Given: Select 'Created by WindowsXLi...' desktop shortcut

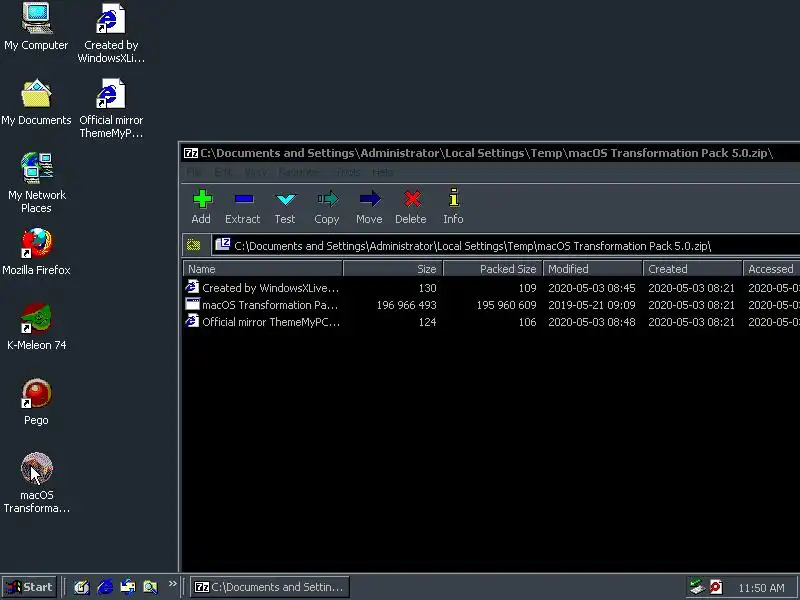Looking at the screenshot, I should pos(111,33).
